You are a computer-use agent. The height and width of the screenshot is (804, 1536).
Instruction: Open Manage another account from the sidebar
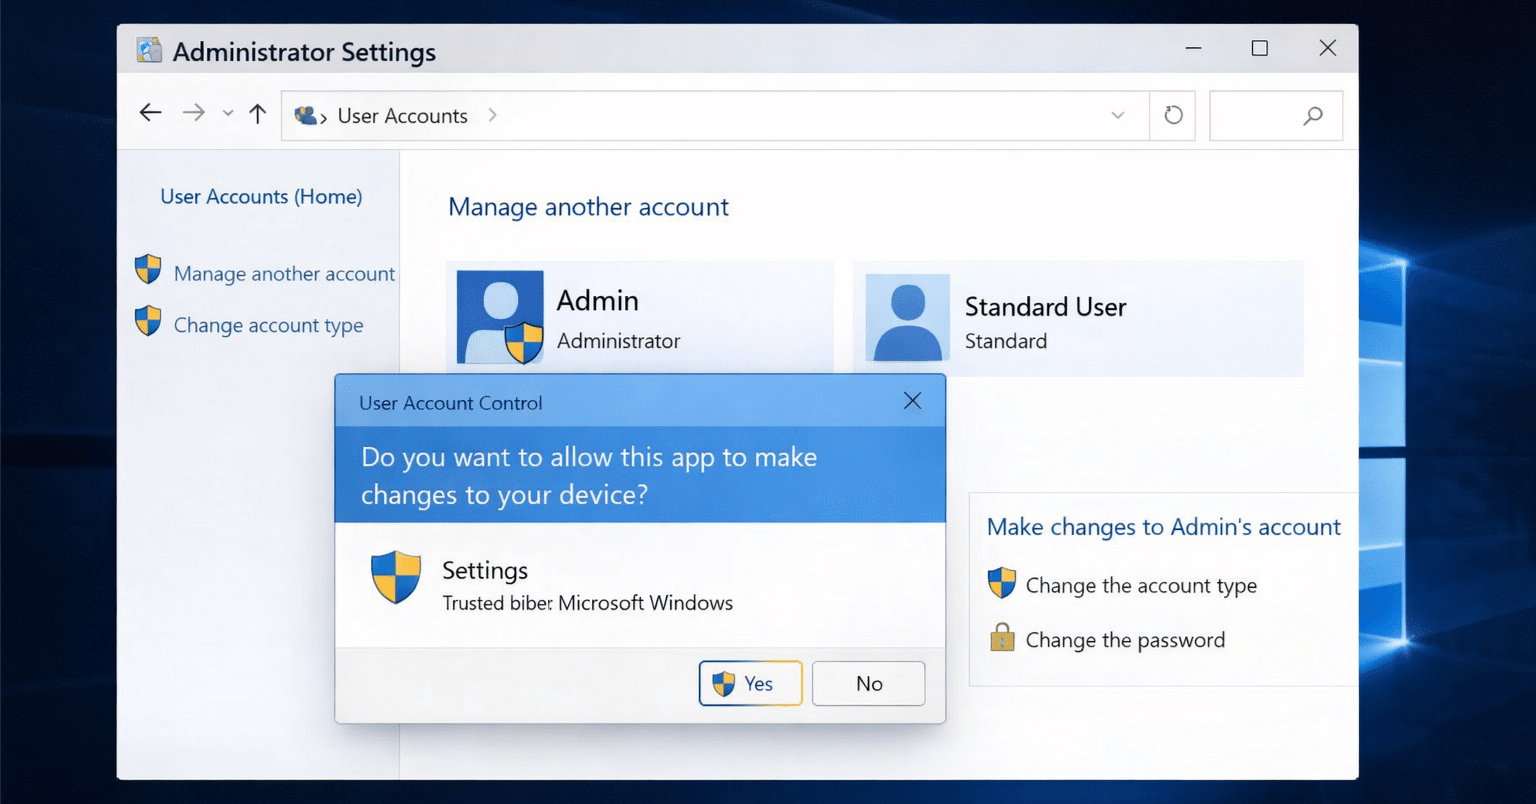(284, 273)
